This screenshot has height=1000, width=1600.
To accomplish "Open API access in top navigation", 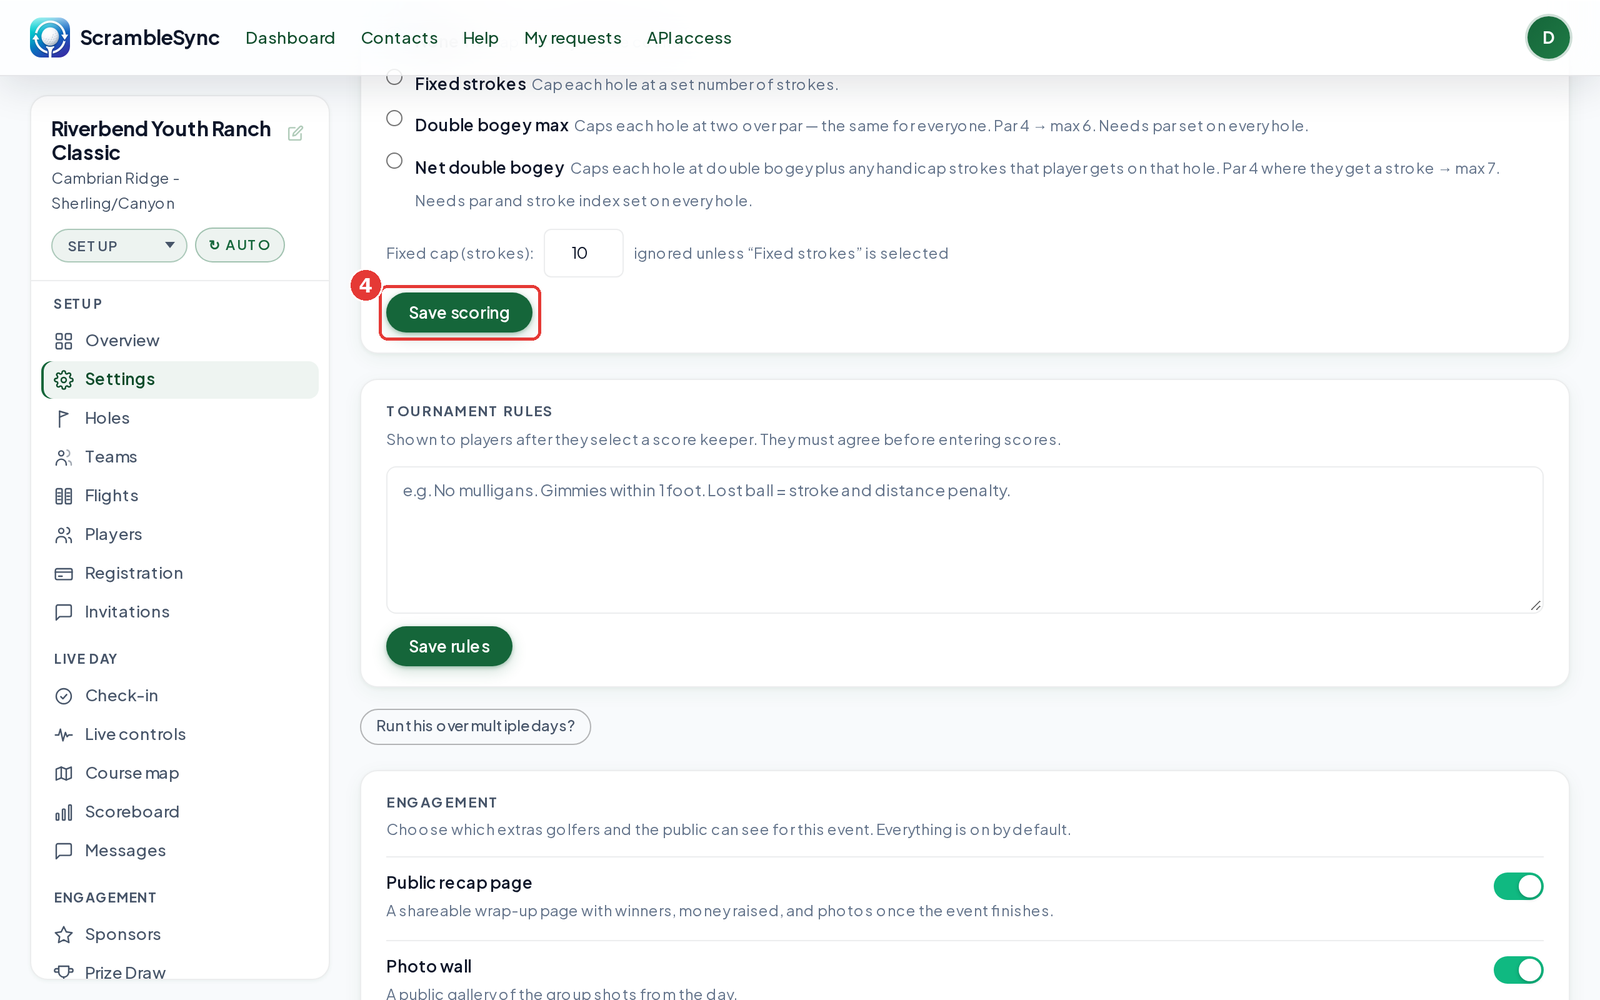I will coord(689,38).
